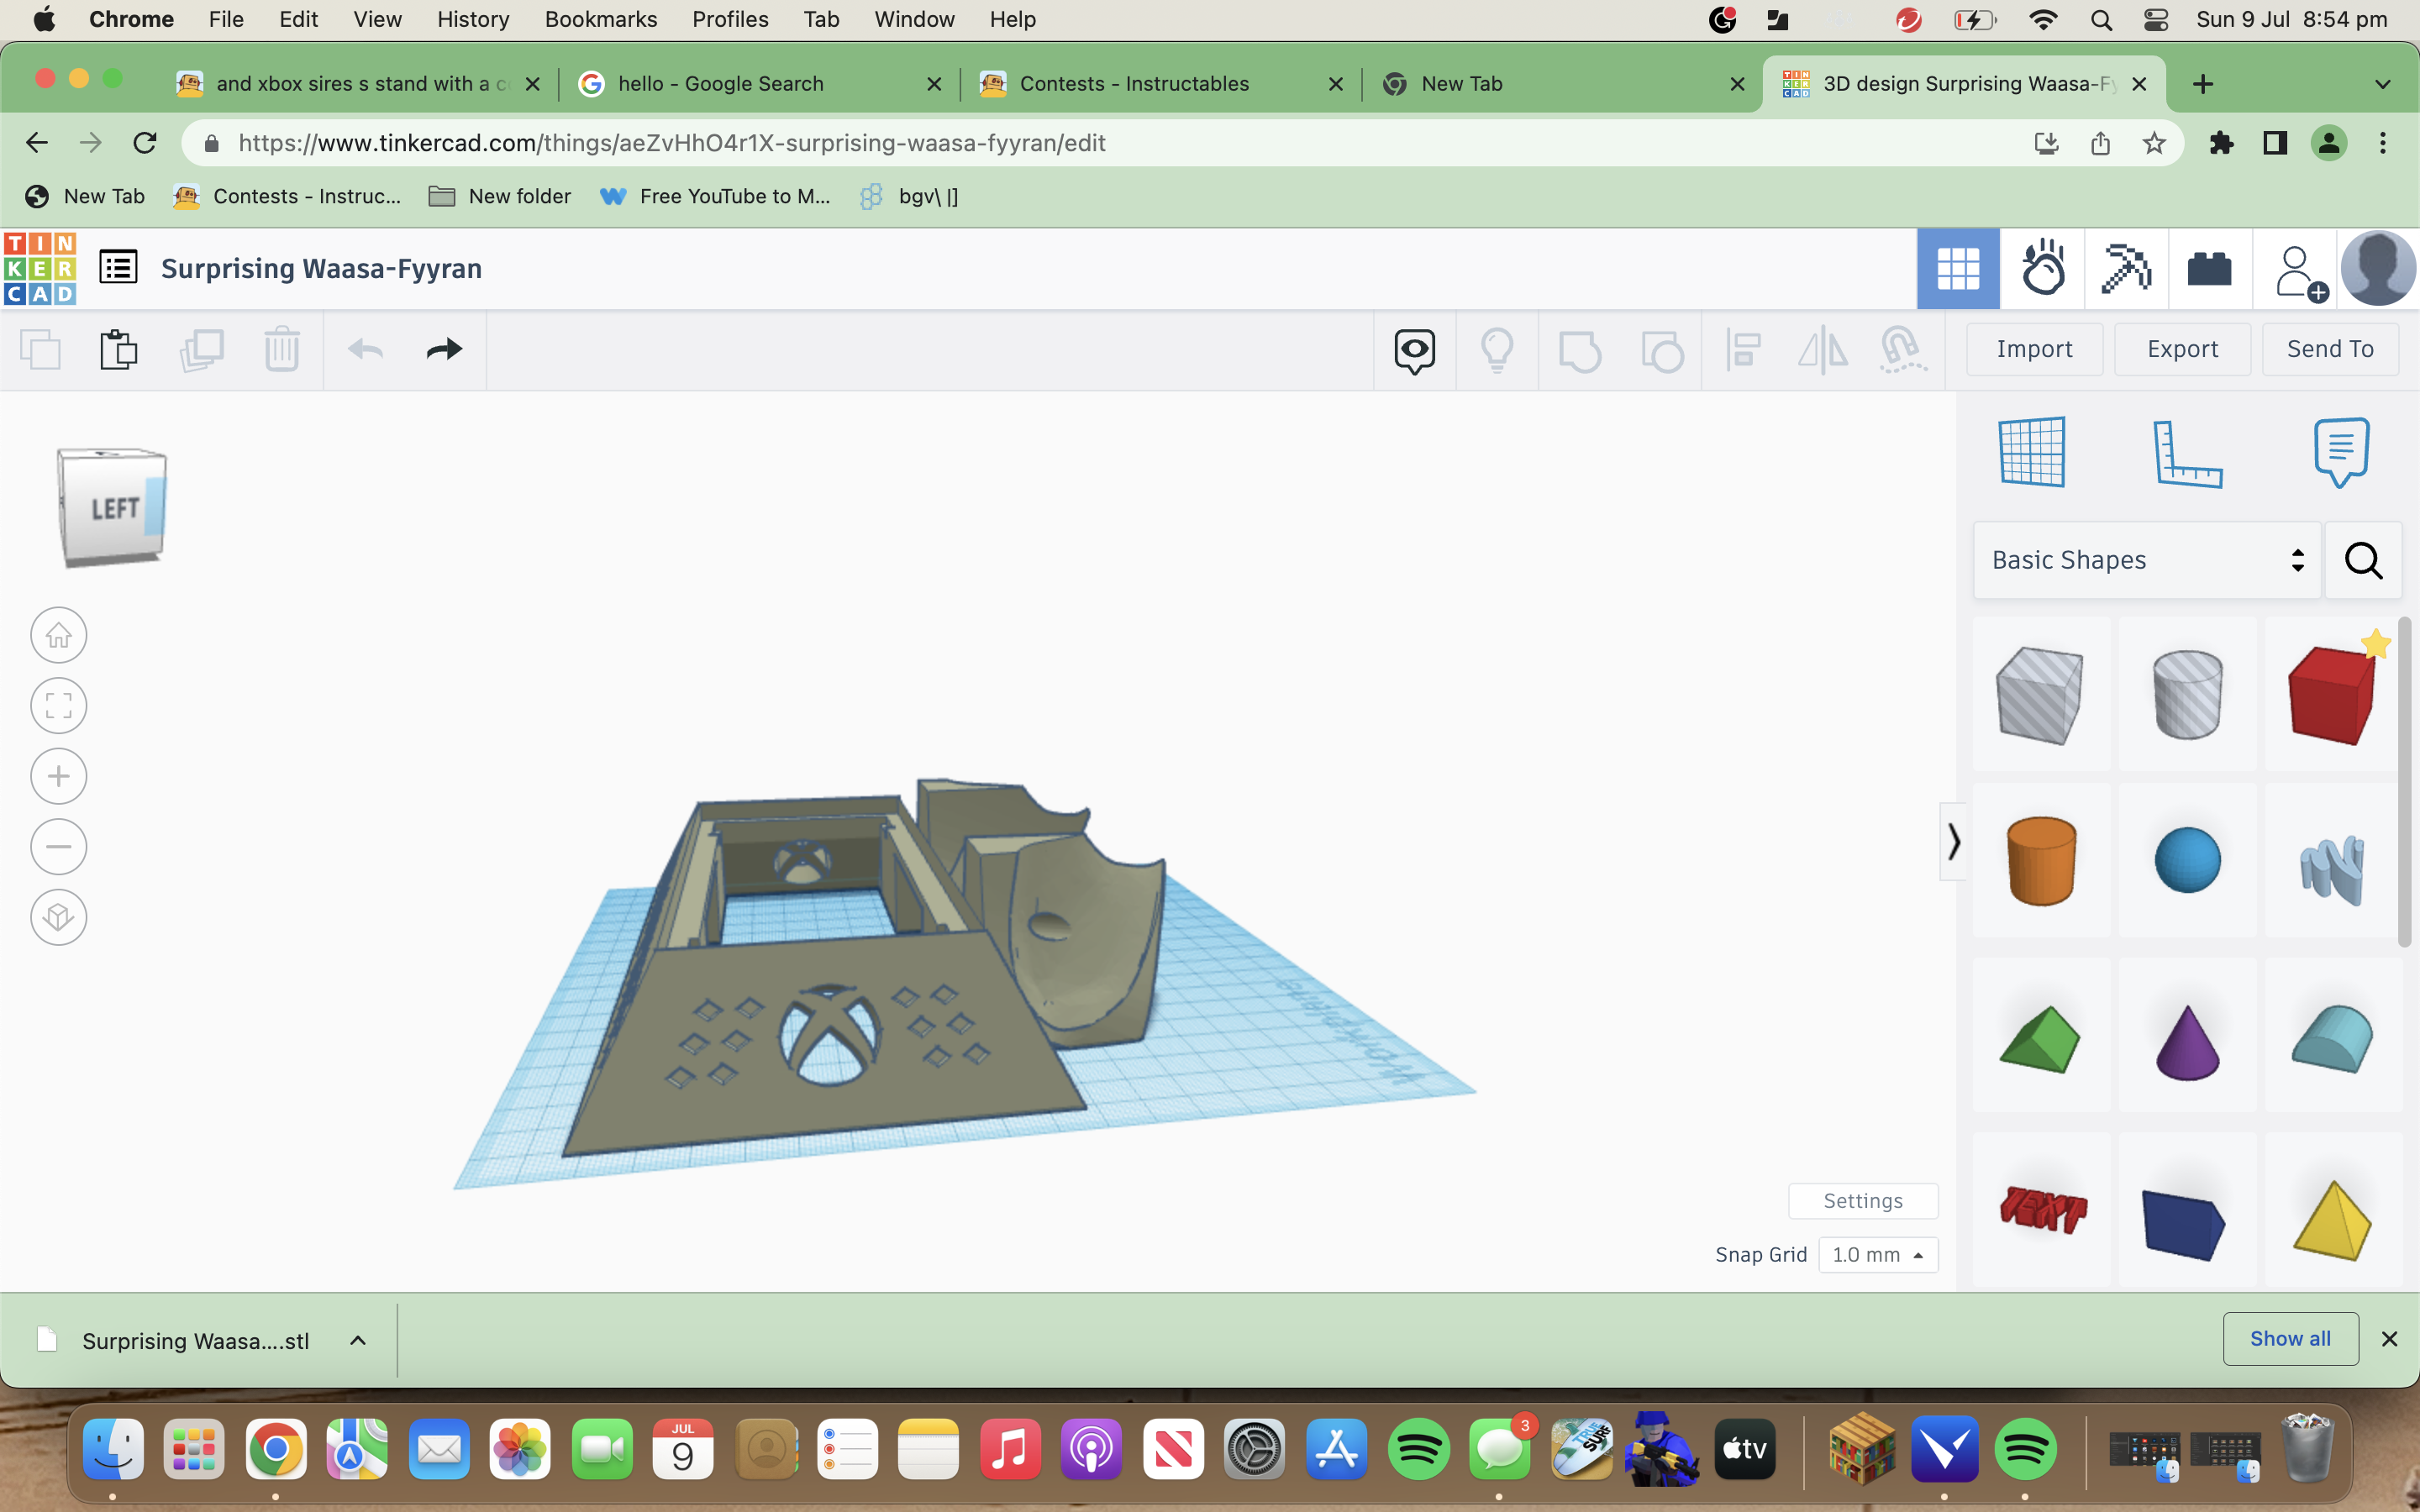
Task: Open the Blocks pickaxe mode
Action: 2126,268
